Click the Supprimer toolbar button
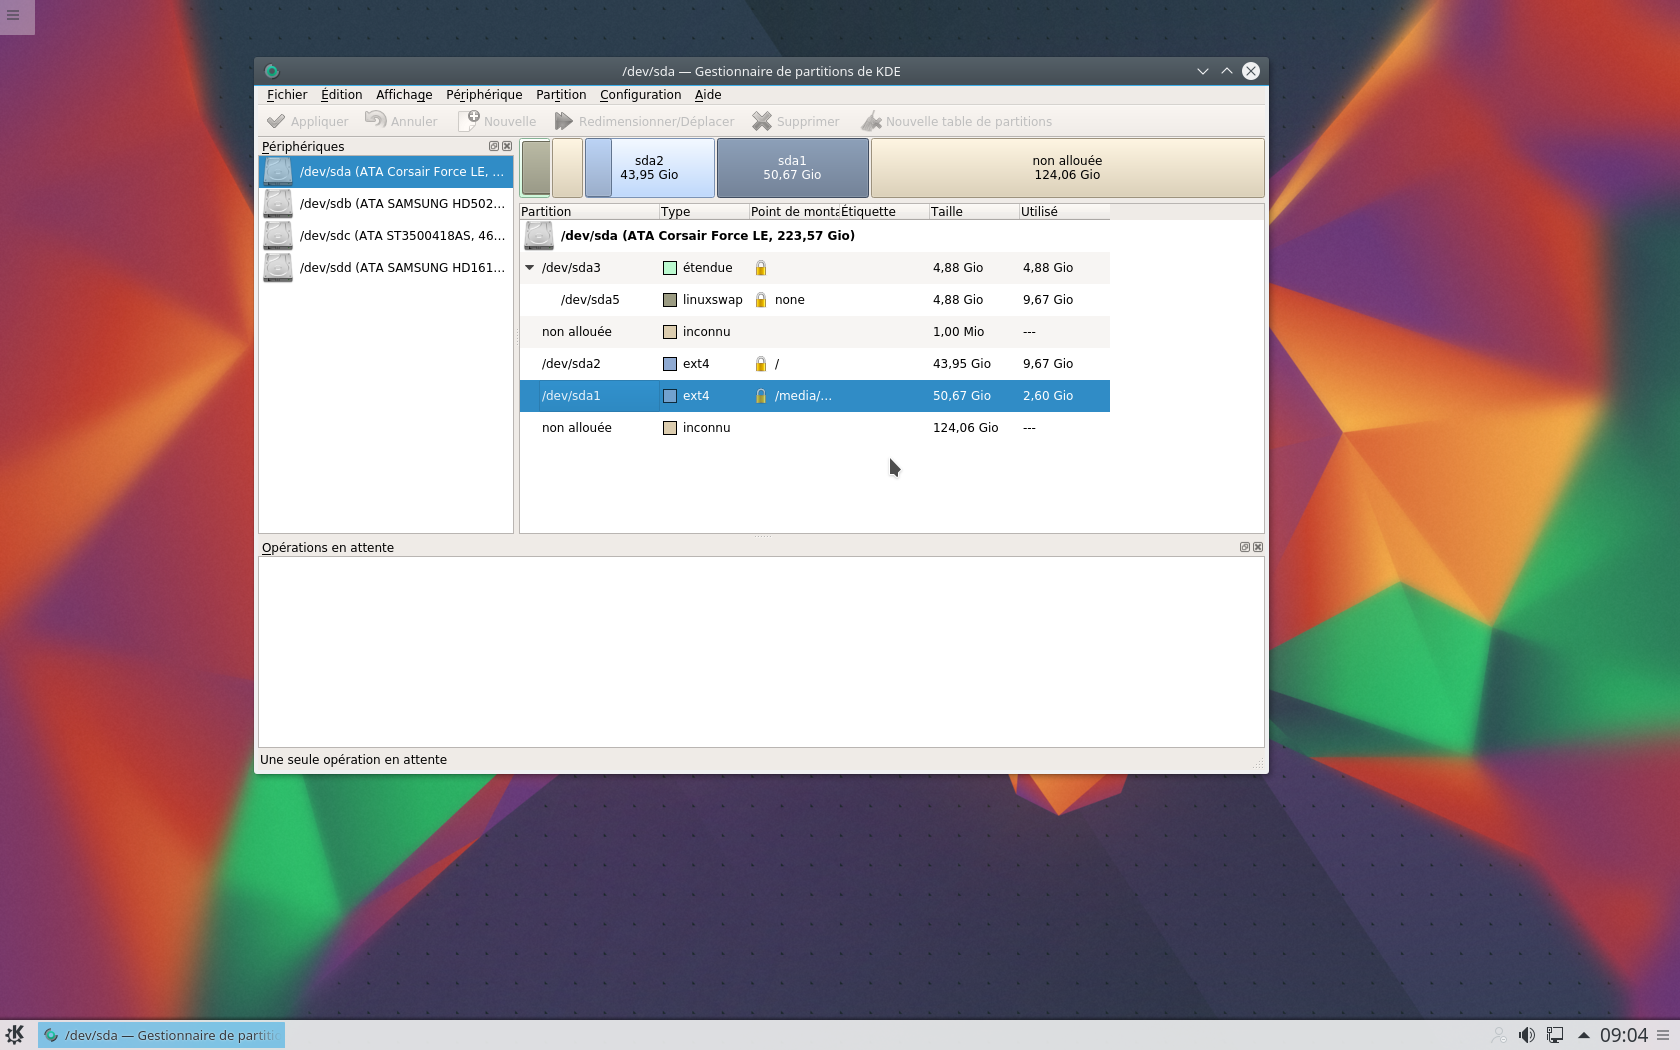Viewport: 1680px width, 1050px height. click(x=796, y=121)
